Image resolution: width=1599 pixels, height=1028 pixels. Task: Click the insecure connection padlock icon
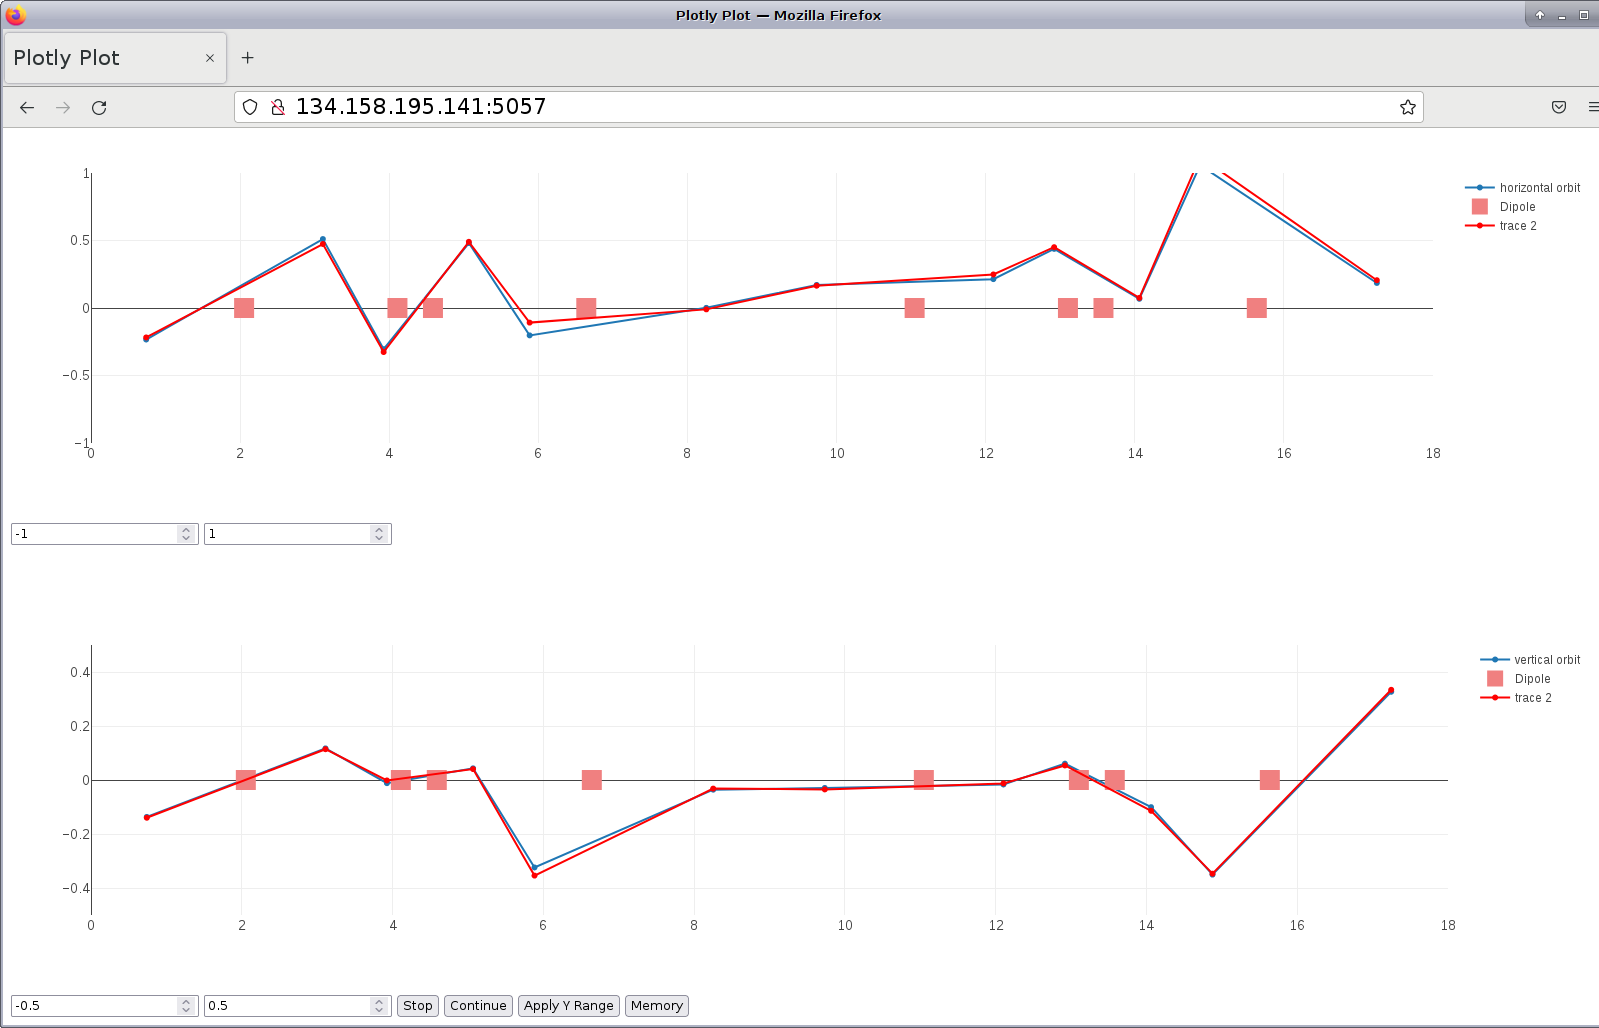pyautogui.click(x=278, y=108)
